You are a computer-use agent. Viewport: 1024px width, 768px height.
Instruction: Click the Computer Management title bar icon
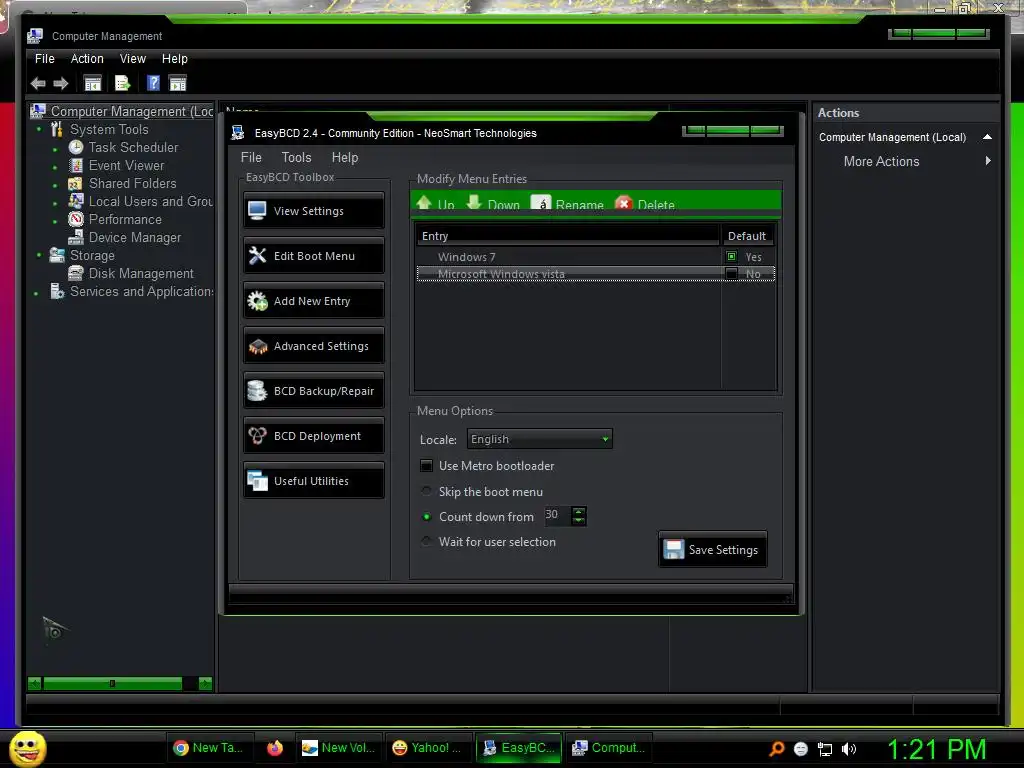point(35,36)
